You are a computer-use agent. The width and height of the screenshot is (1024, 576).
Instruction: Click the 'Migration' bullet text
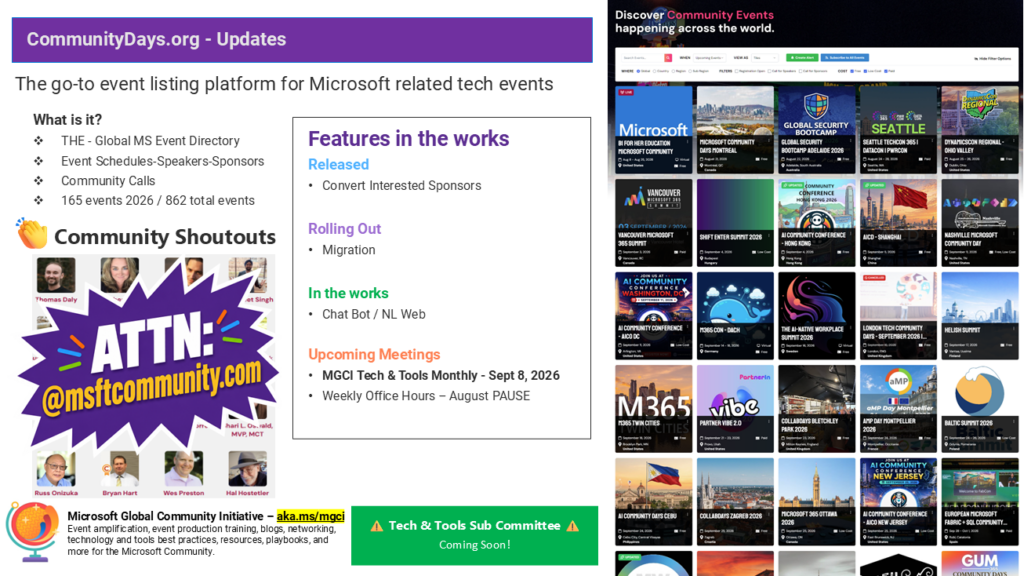[x=349, y=250]
